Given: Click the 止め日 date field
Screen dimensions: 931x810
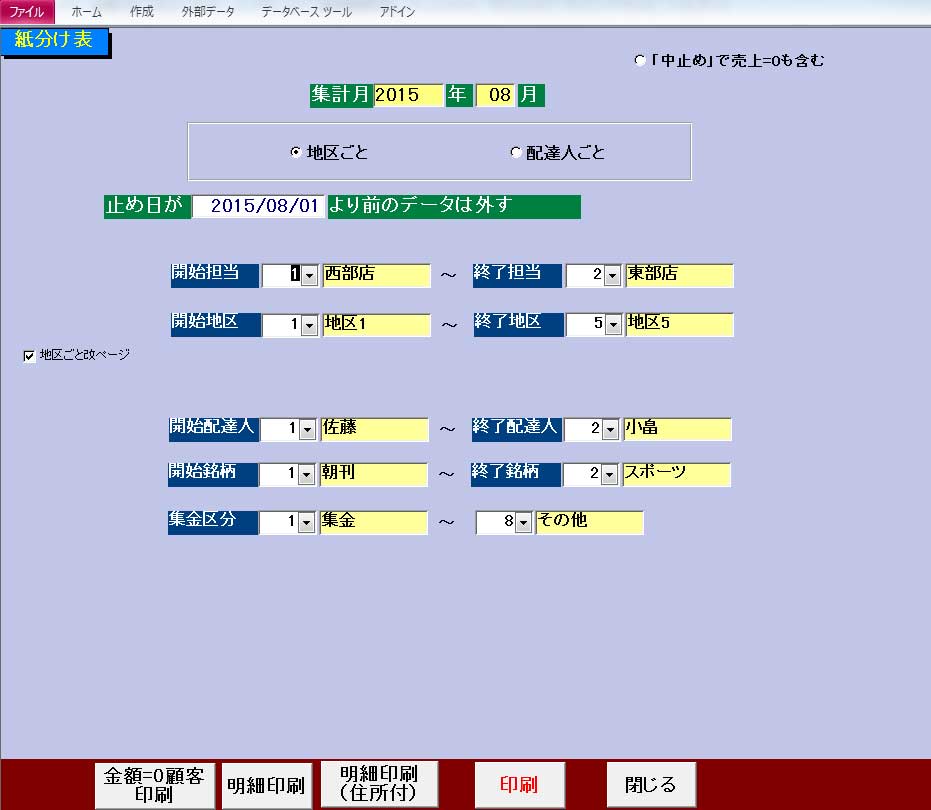Looking at the screenshot, I should coord(258,206).
